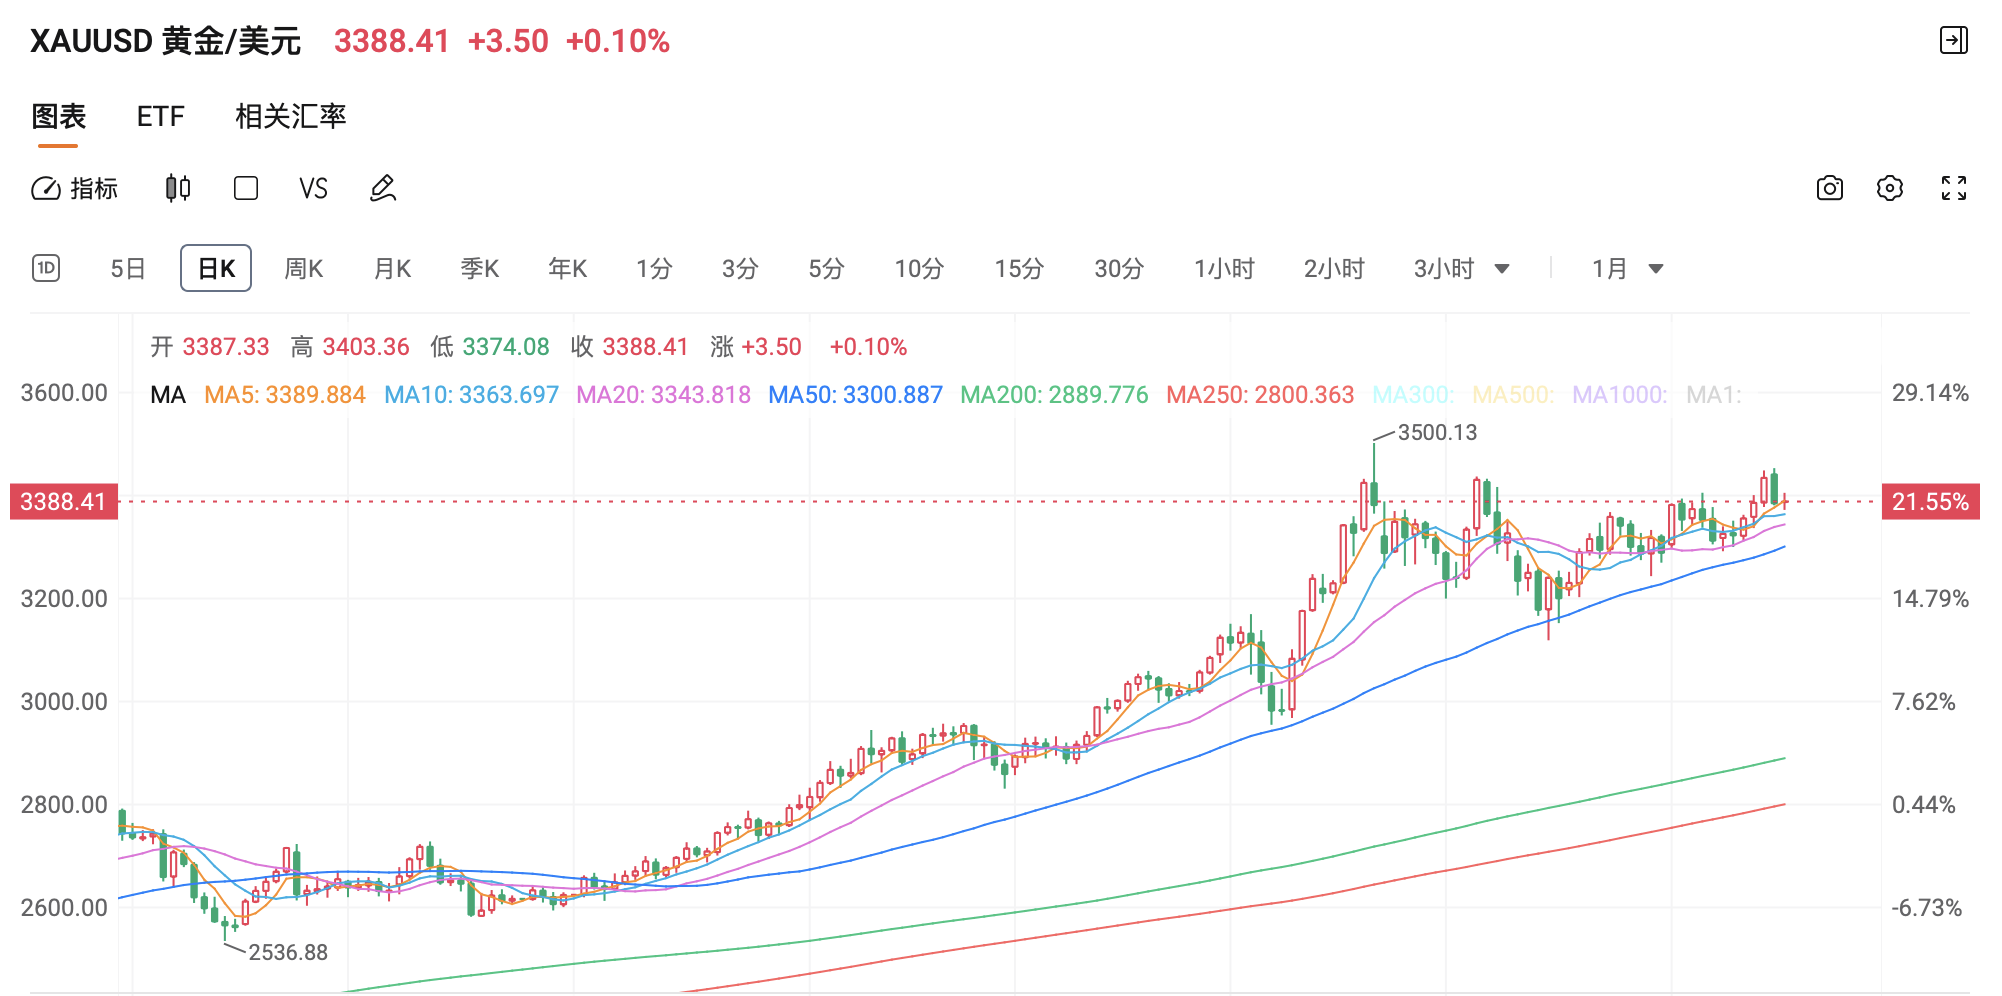This screenshot has width=2002, height=996.
Task: Enable the faded MA300 indicator
Action: (x=1413, y=395)
